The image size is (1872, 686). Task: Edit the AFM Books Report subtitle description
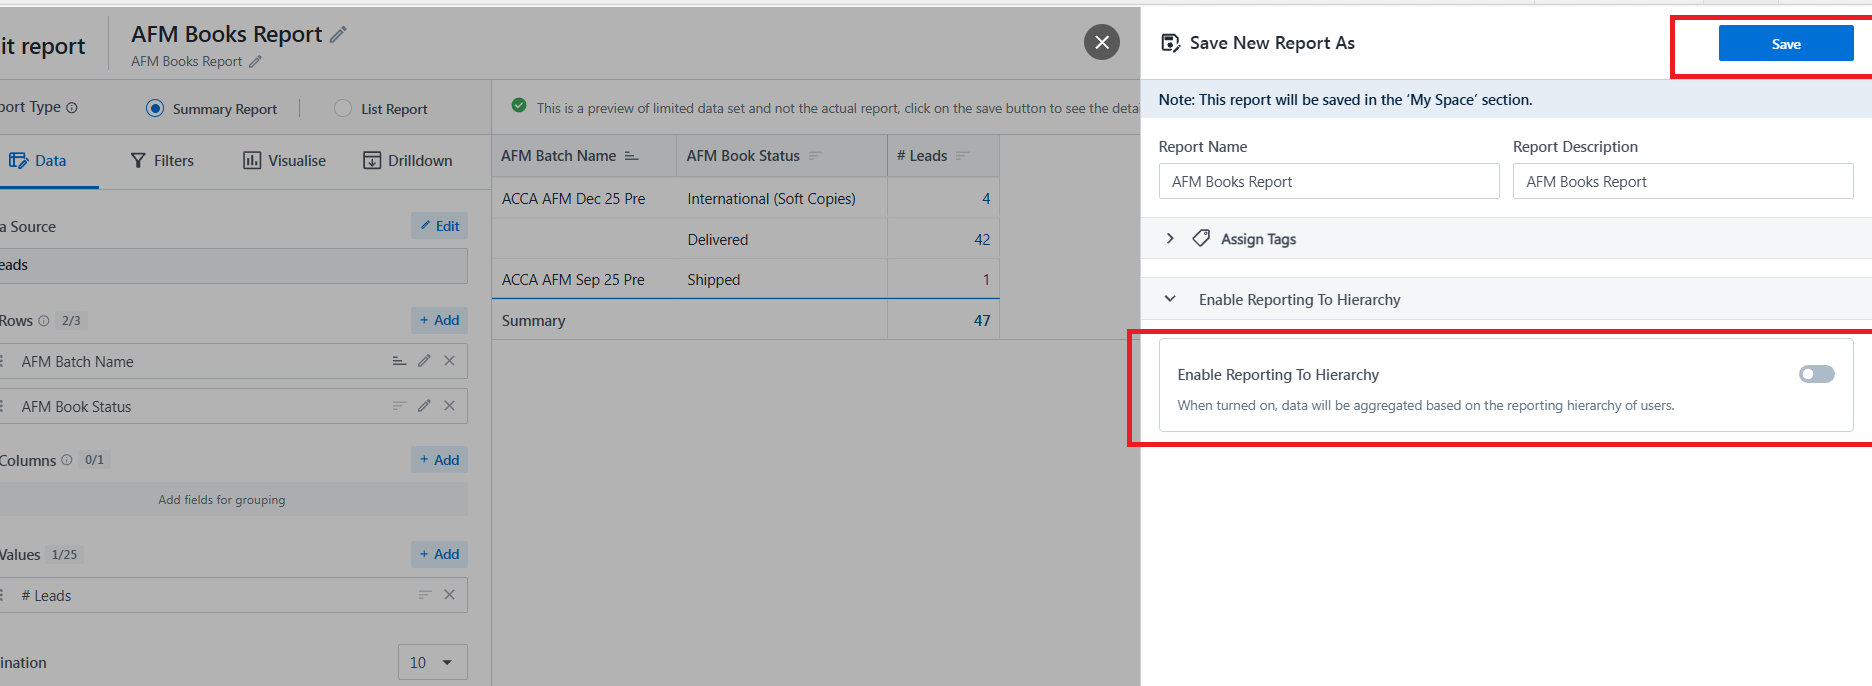(256, 62)
